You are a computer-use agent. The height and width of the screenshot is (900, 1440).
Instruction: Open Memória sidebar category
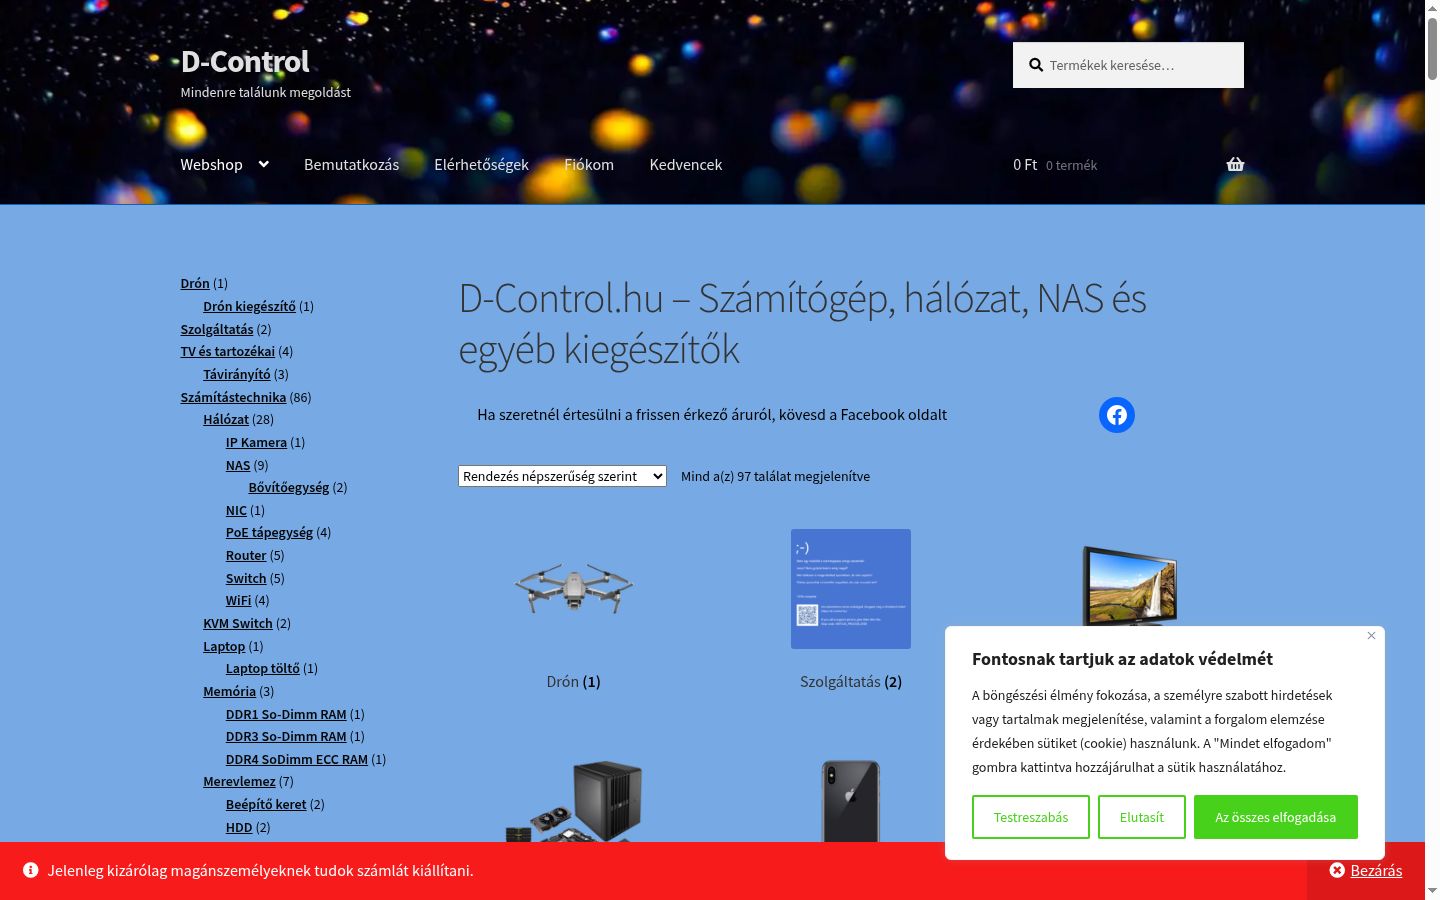(x=229, y=692)
